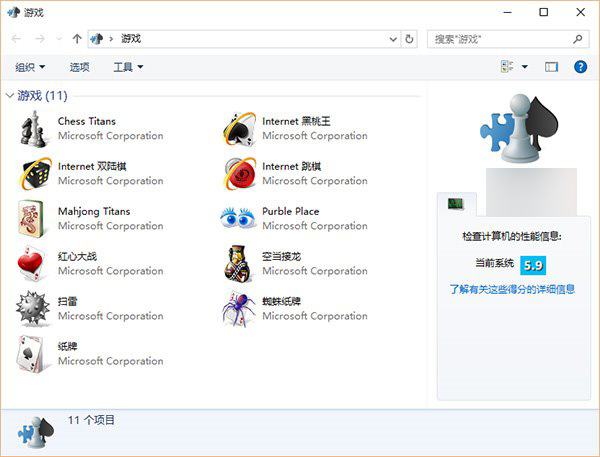Screen dimensions: 600x457
Task: Open the Mahjong Titans icon
Action: click(x=33, y=219)
